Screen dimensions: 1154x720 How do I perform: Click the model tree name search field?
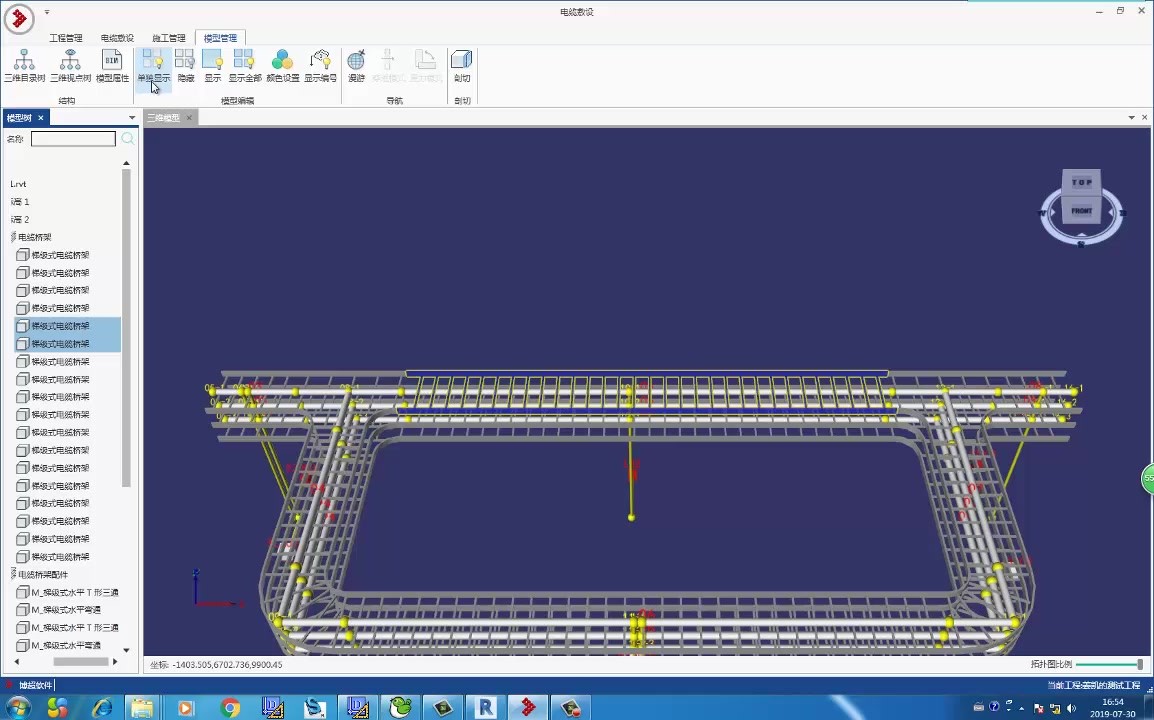pos(73,138)
